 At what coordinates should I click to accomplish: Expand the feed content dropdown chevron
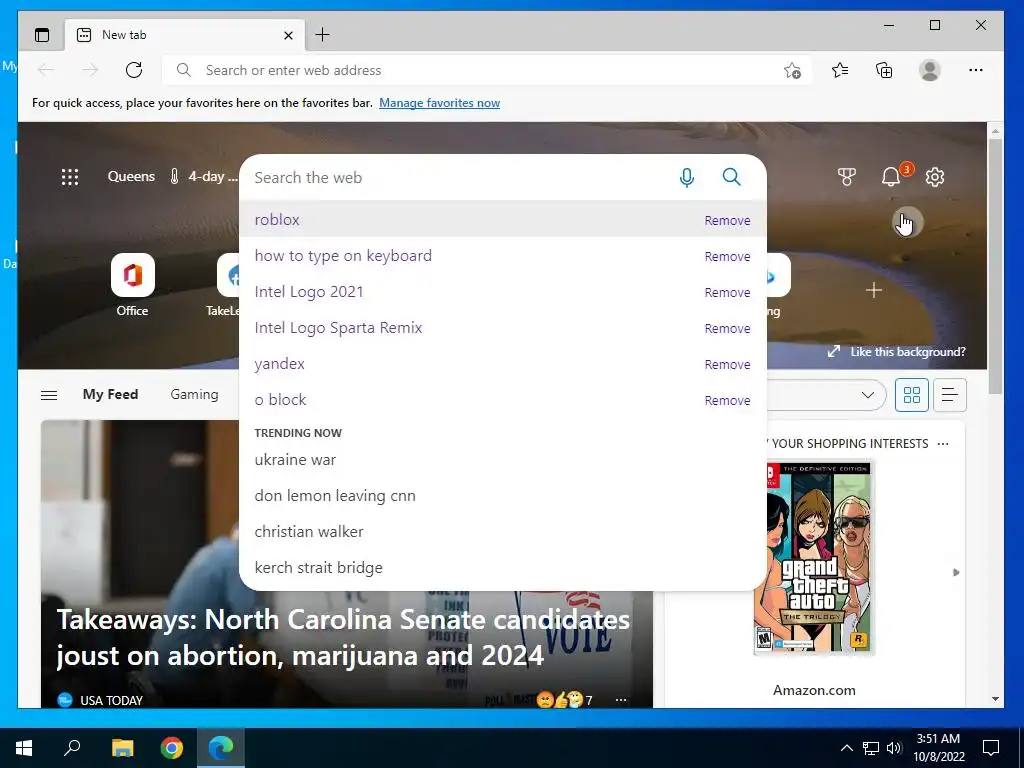coord(867,395)
